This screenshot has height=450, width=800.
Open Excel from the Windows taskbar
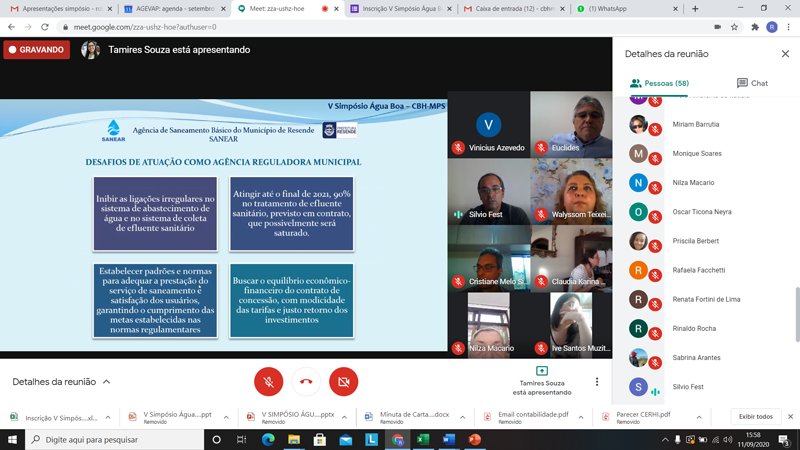pos(422,439)
